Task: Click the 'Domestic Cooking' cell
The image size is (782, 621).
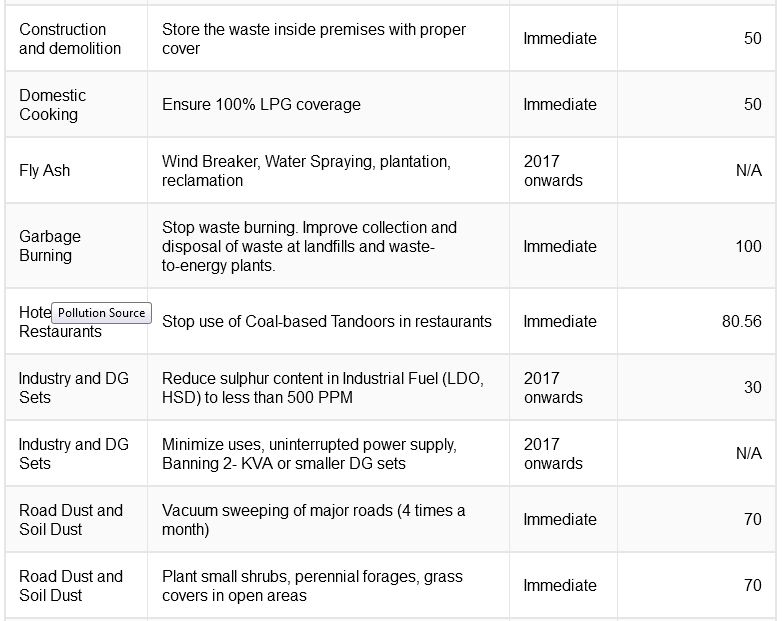Action: click(x=76, y=104)
